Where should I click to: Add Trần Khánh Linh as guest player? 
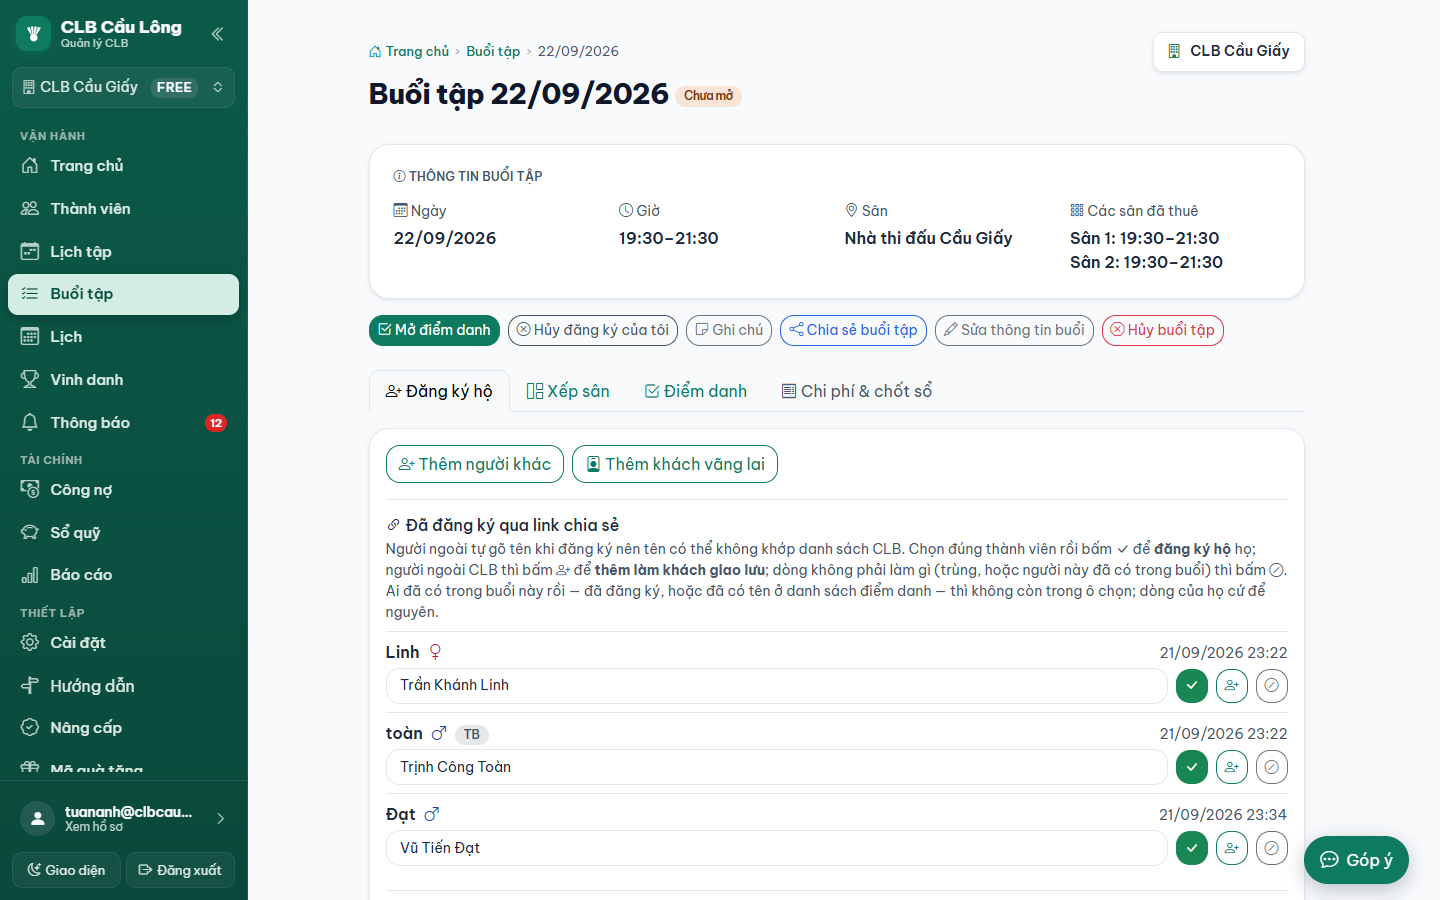1232,686
